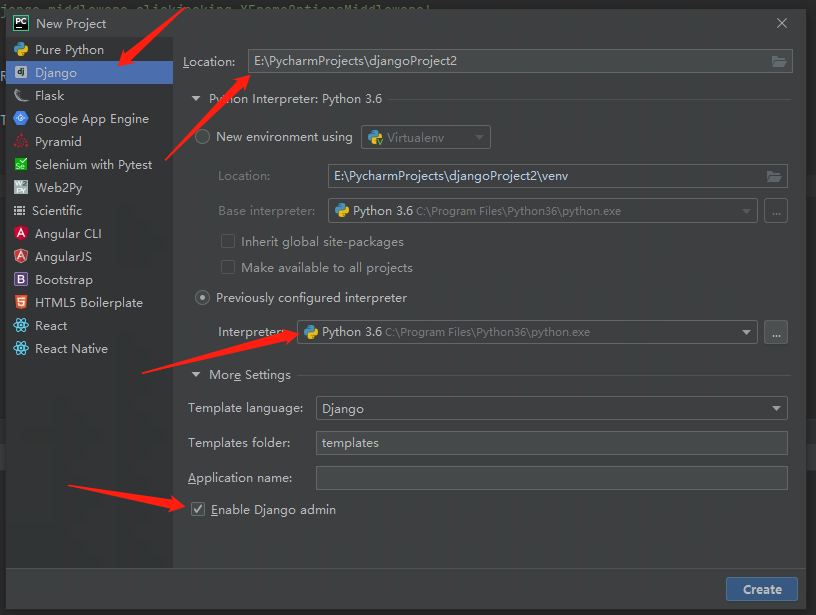Viewport: 816px width, 615px height.
Task: Click the Scientific grid icon
Action: tap(19, 210)
